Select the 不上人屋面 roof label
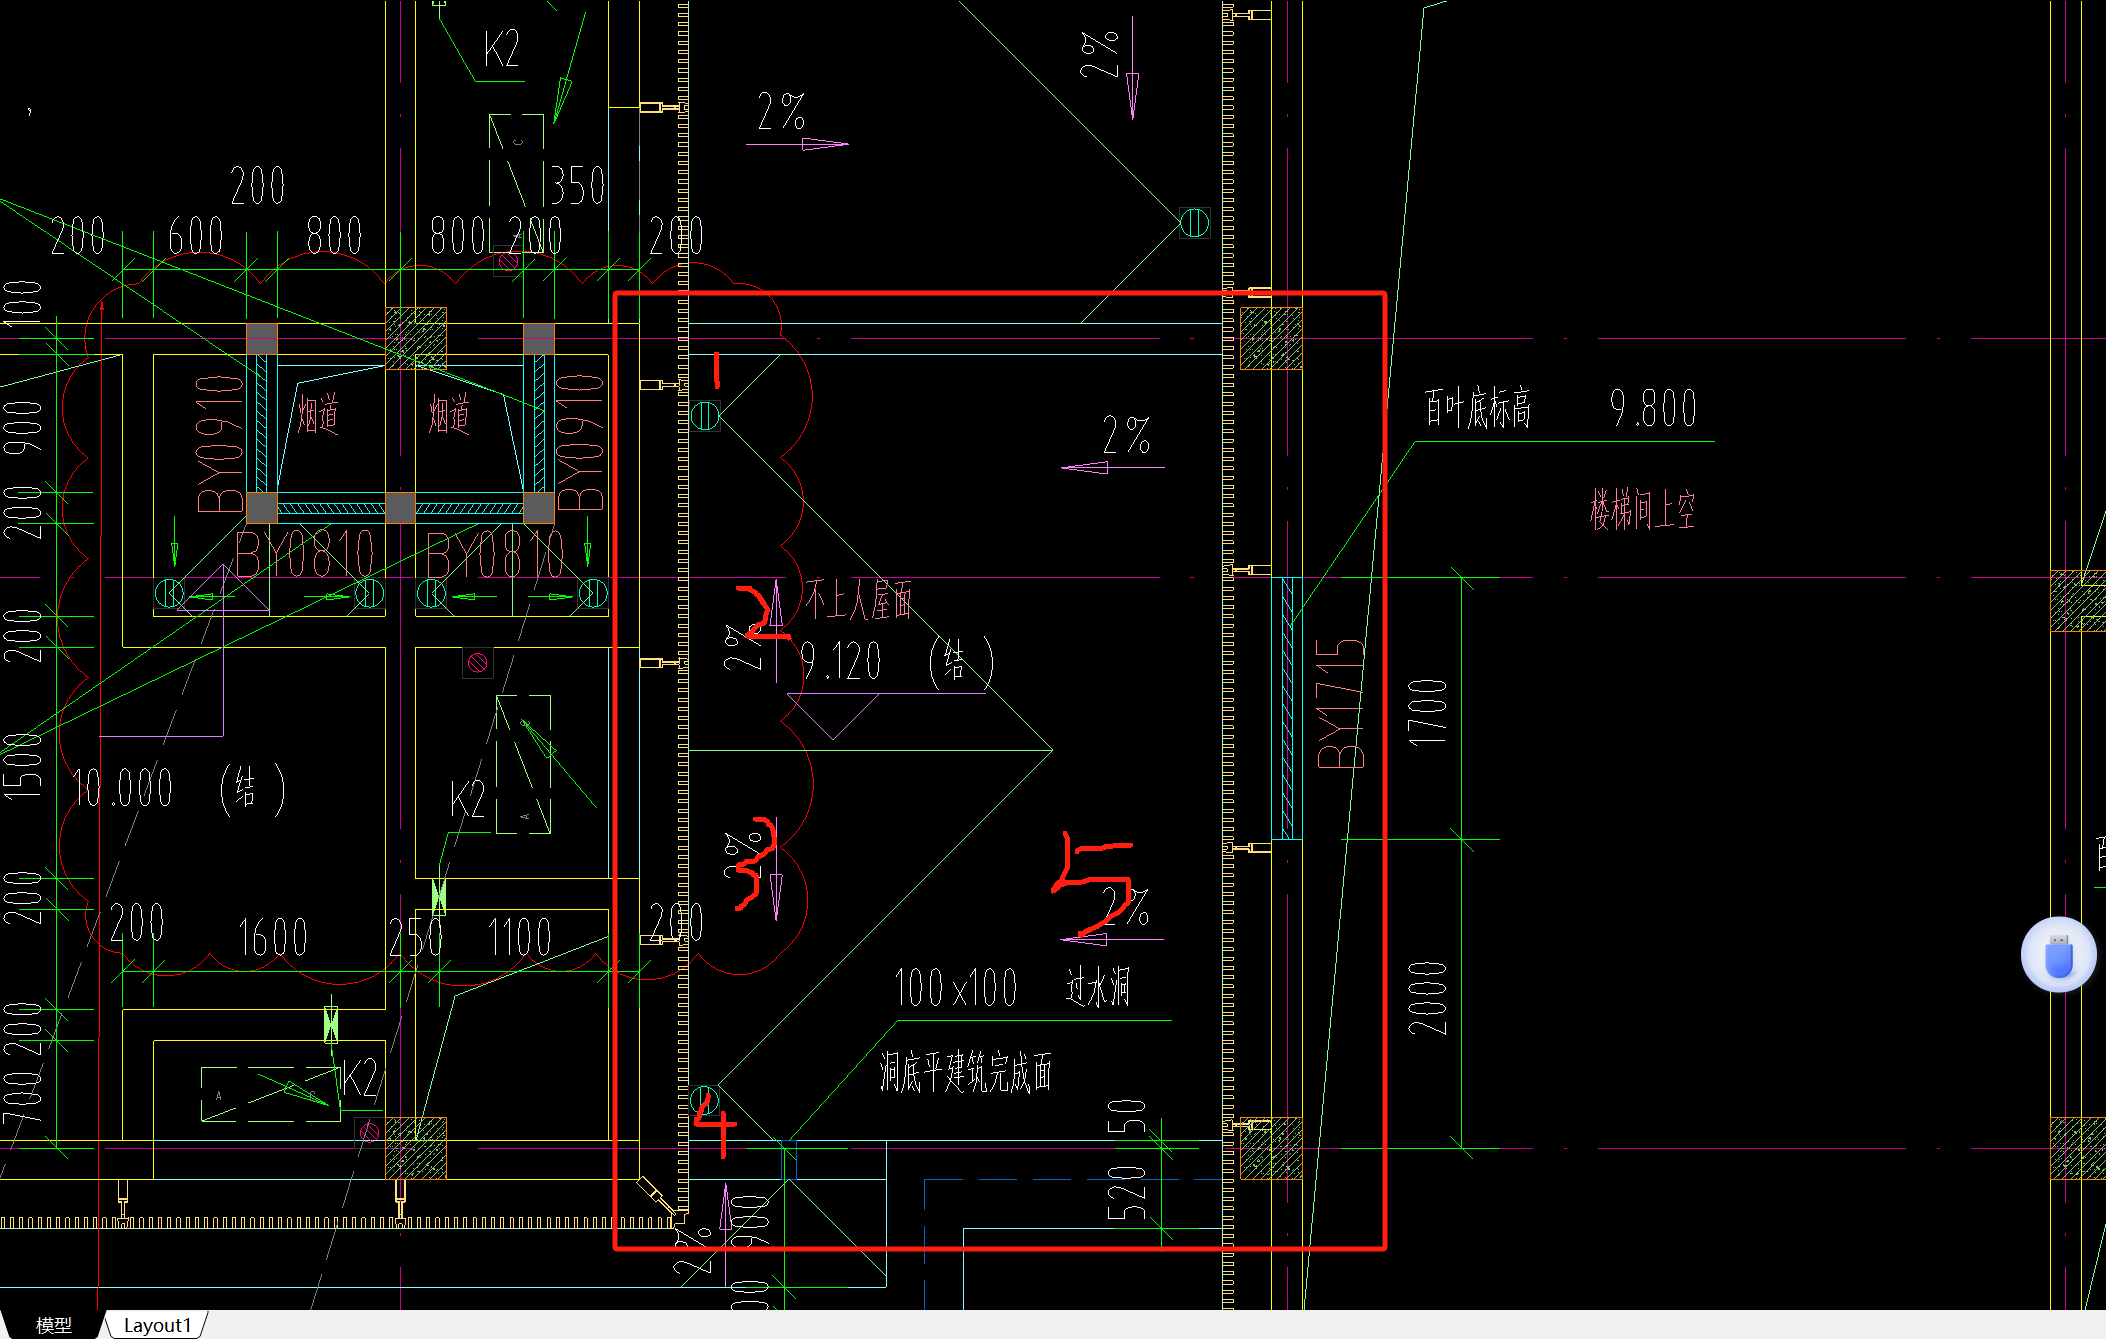Viewport: 2106px width, 1339px height. (859, 600)
